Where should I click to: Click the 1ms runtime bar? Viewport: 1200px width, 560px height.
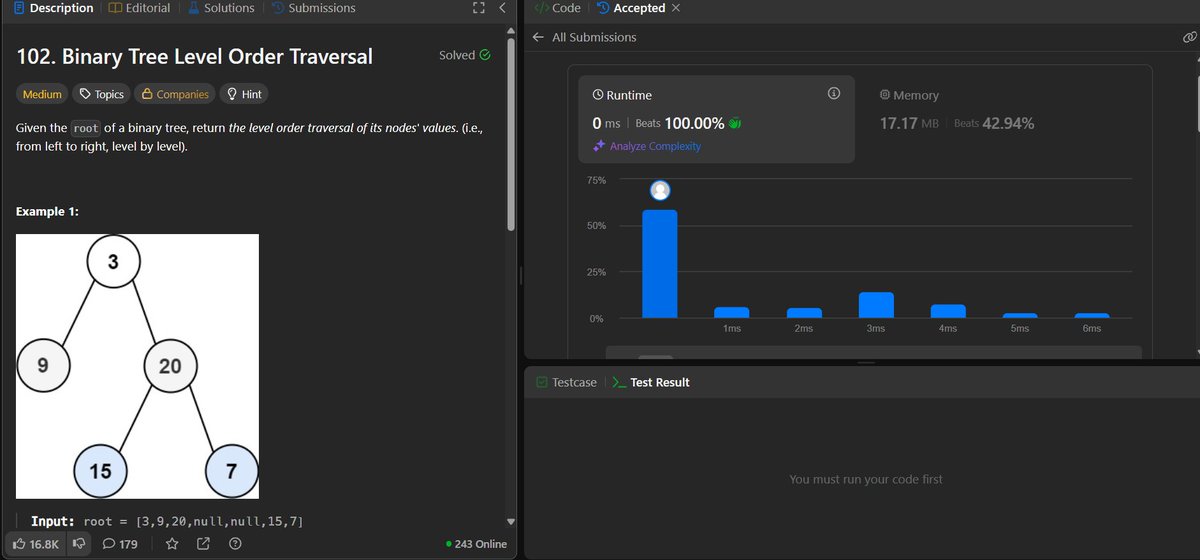coord(732,312)
